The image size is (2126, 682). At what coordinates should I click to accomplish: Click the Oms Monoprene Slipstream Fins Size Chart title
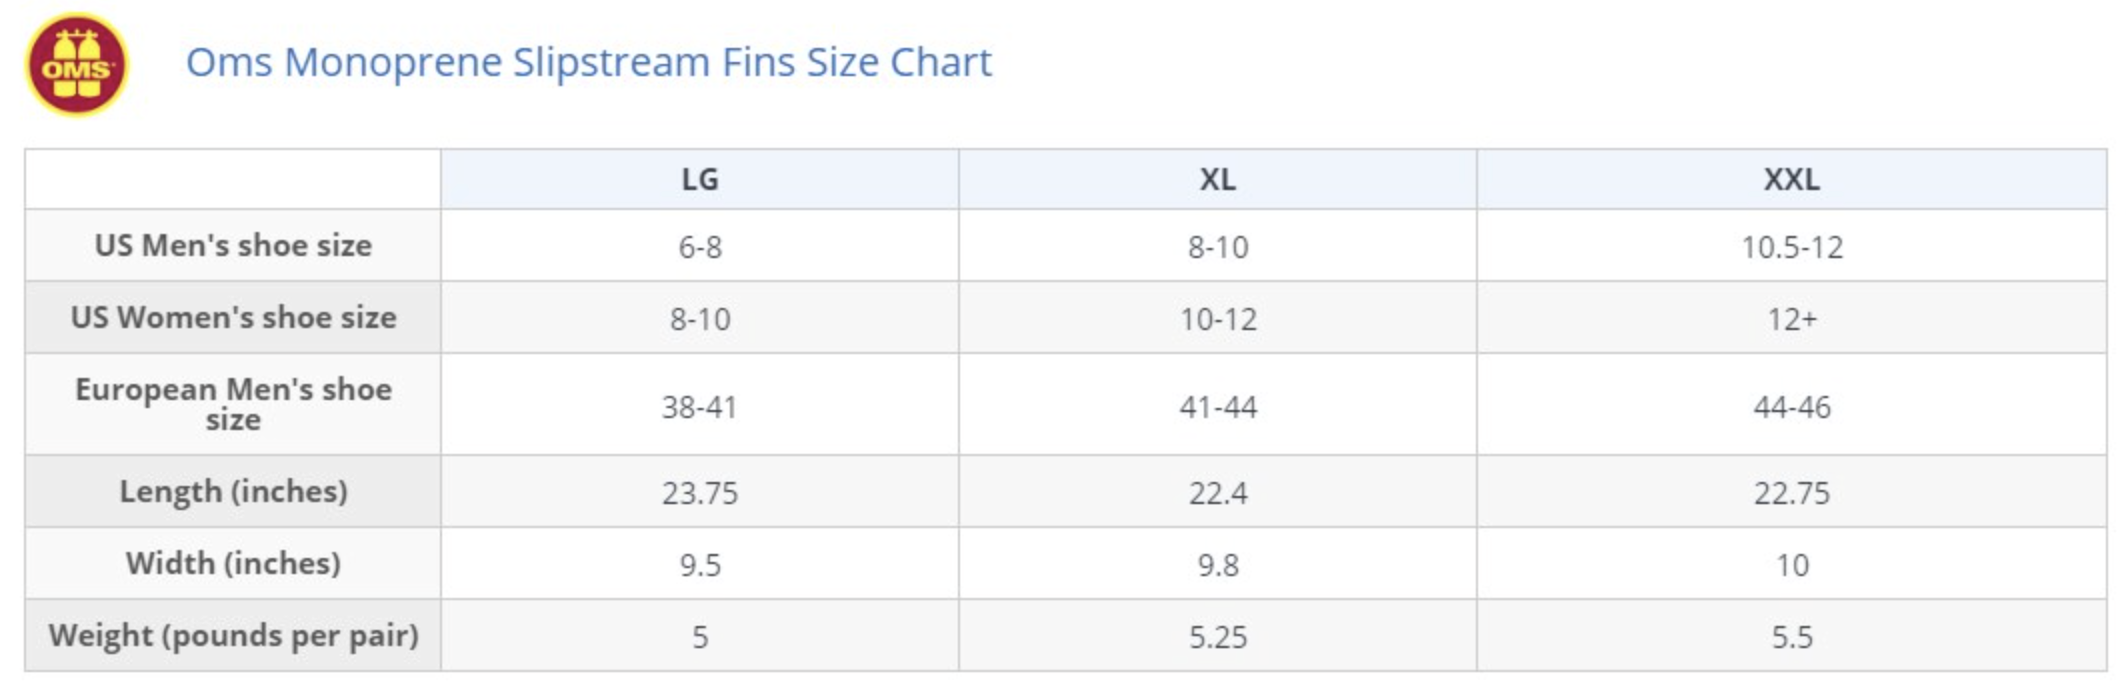point(588,62)
